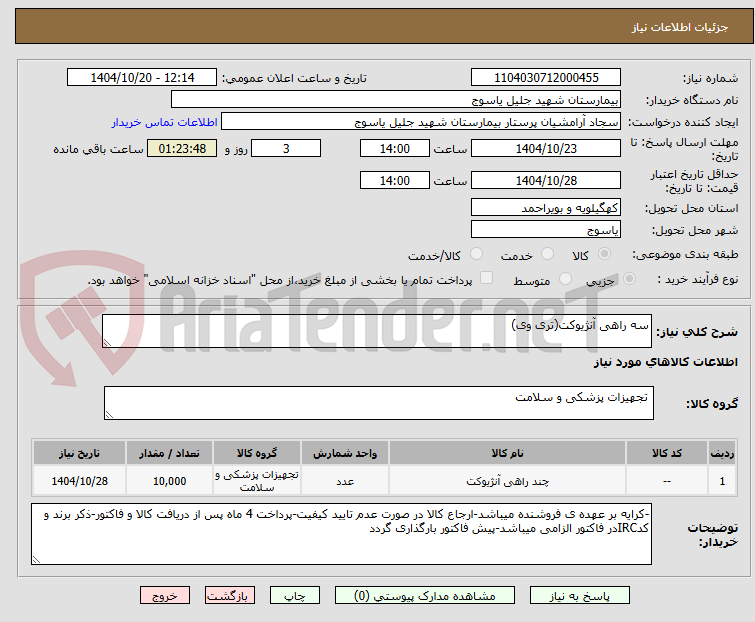Image resolution: width=755 pixels, height=622 pixels.
Task: Click the response deadline 14:00 time field
Action: [395, 148]
